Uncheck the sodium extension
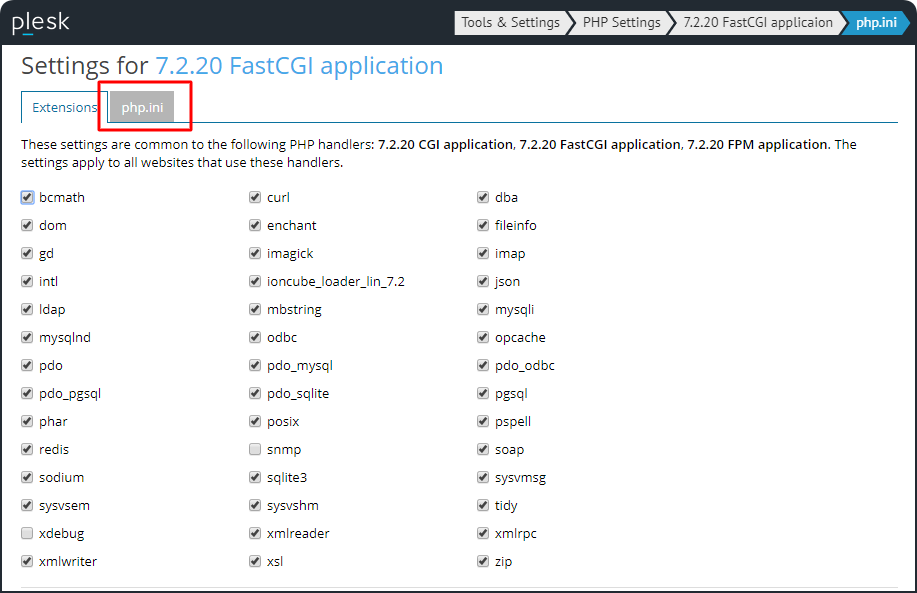This screenshot has width=917, height=593. 27,477
